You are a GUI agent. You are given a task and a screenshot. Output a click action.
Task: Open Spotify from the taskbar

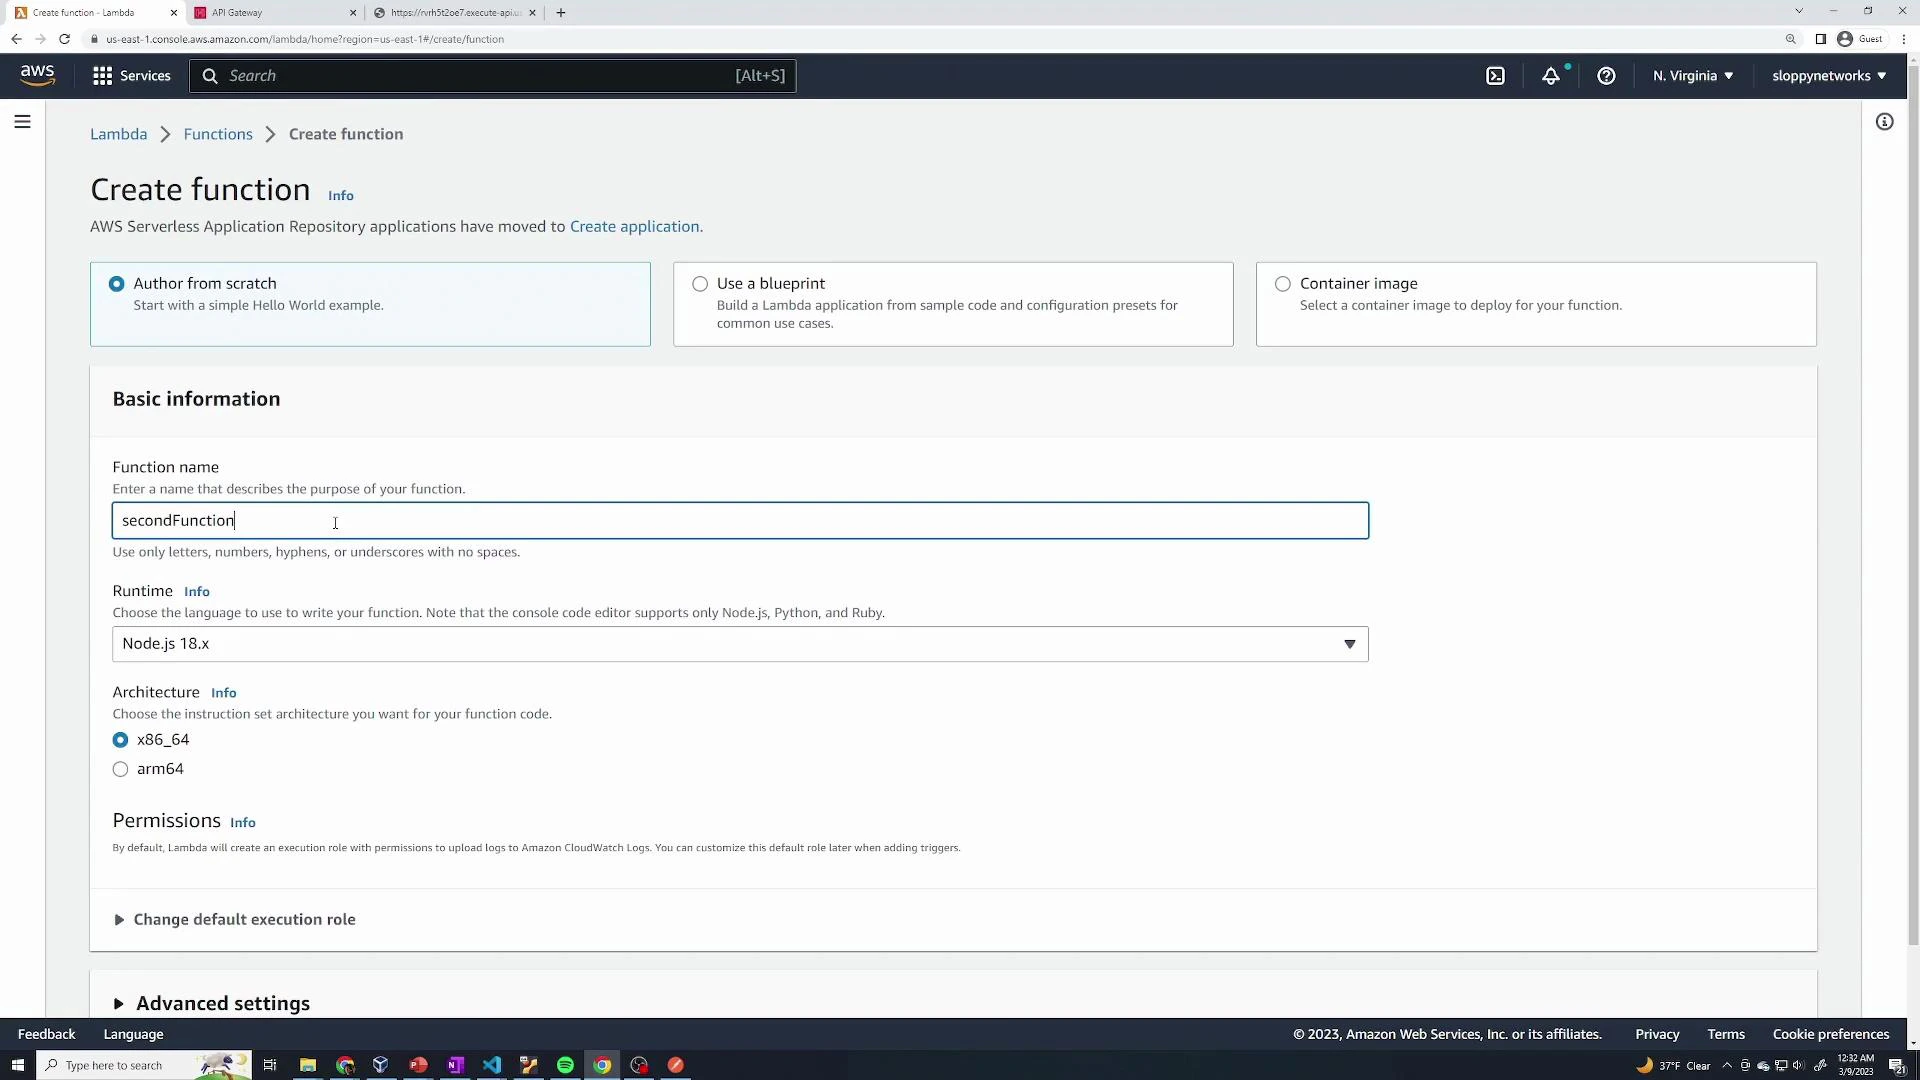(565, 1064)
